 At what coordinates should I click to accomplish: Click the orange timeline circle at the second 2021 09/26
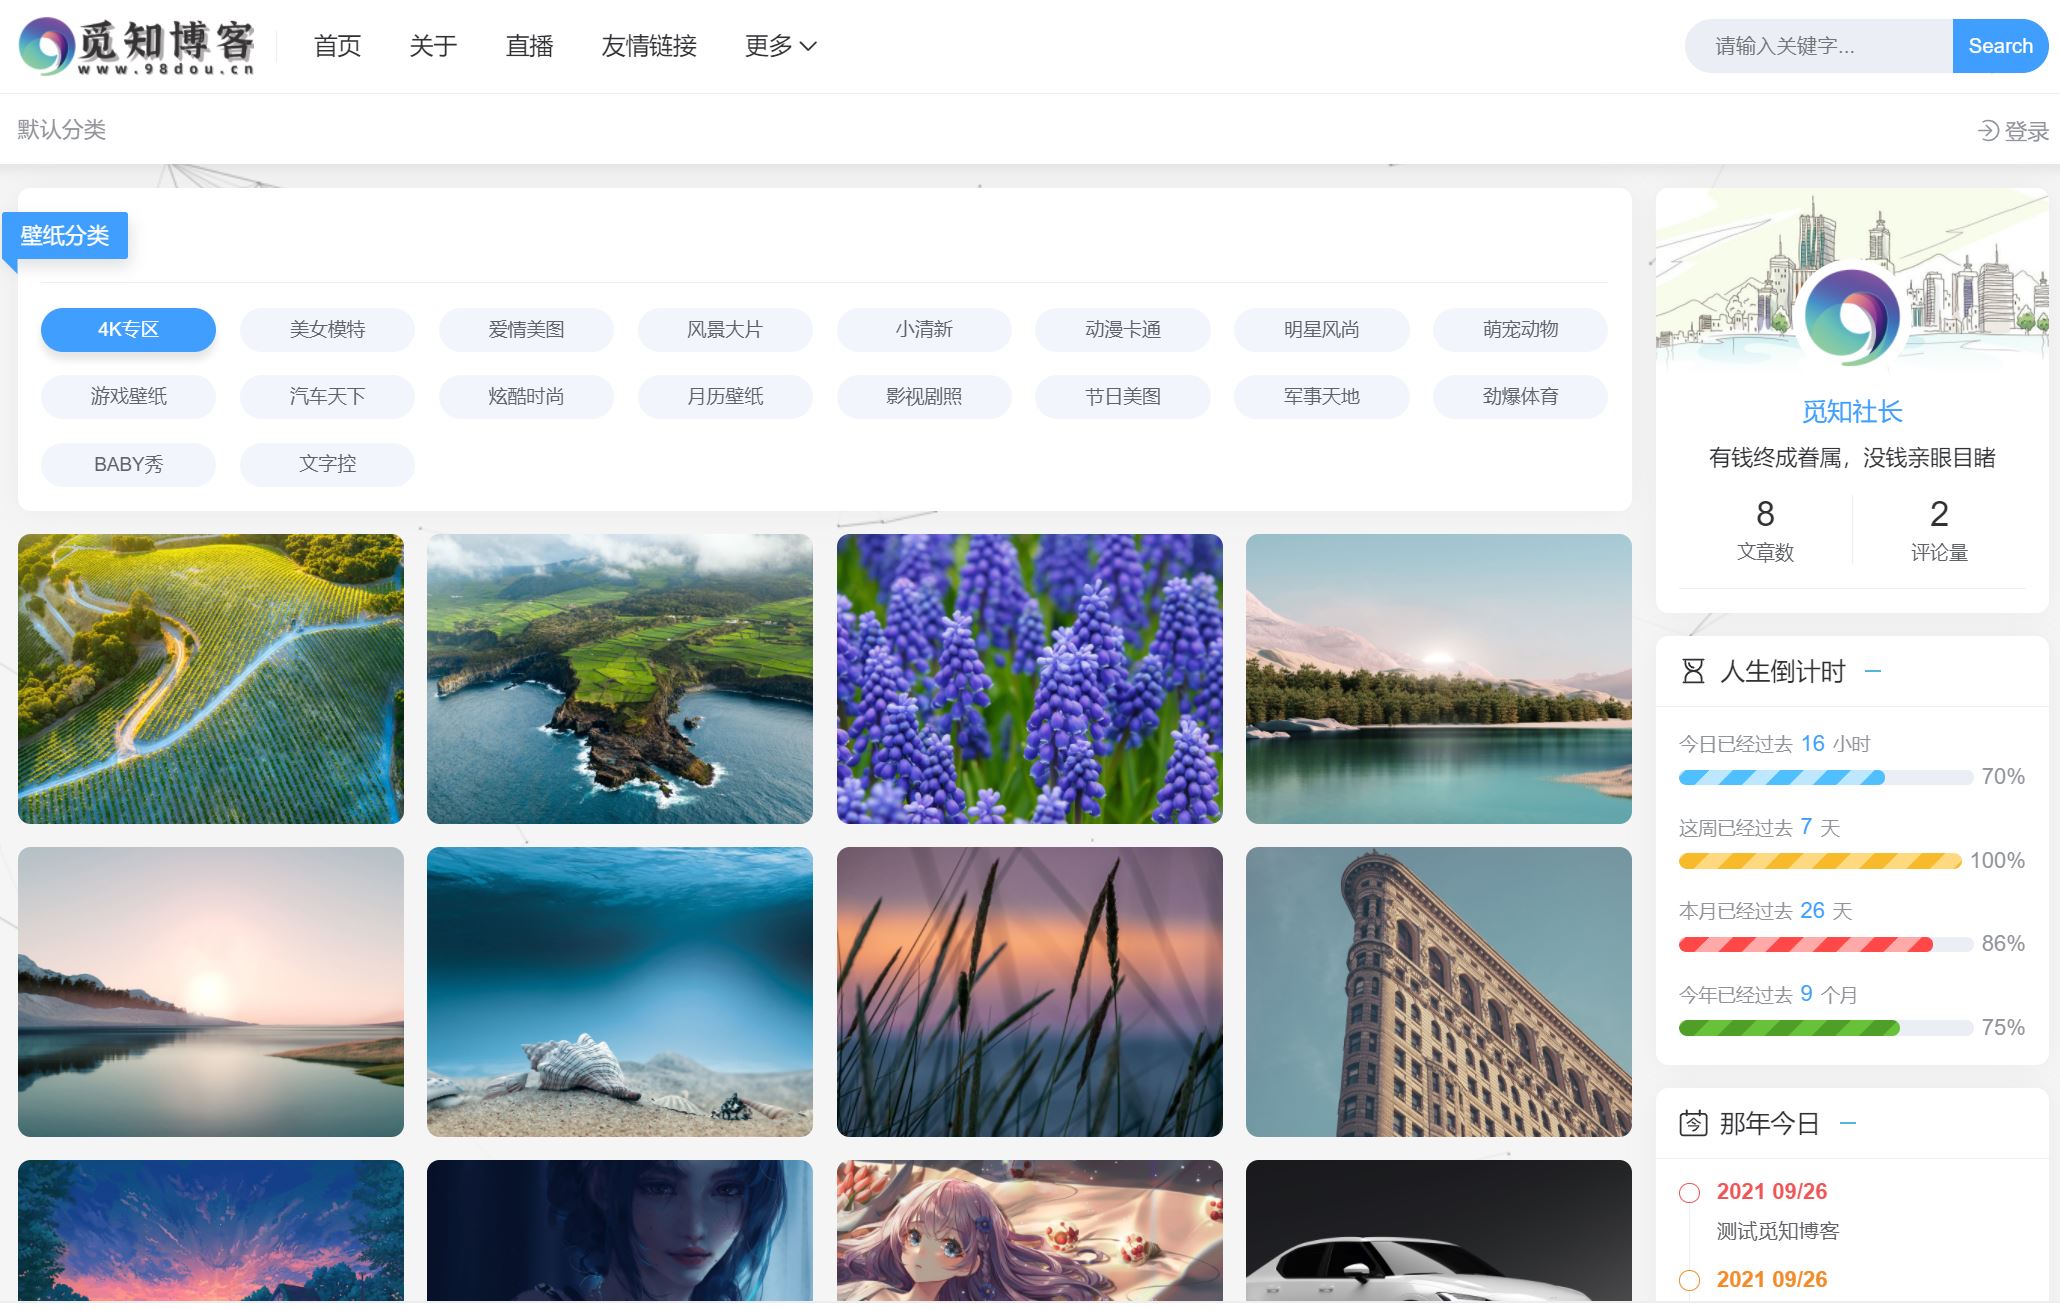[x=1689, y=1280]
